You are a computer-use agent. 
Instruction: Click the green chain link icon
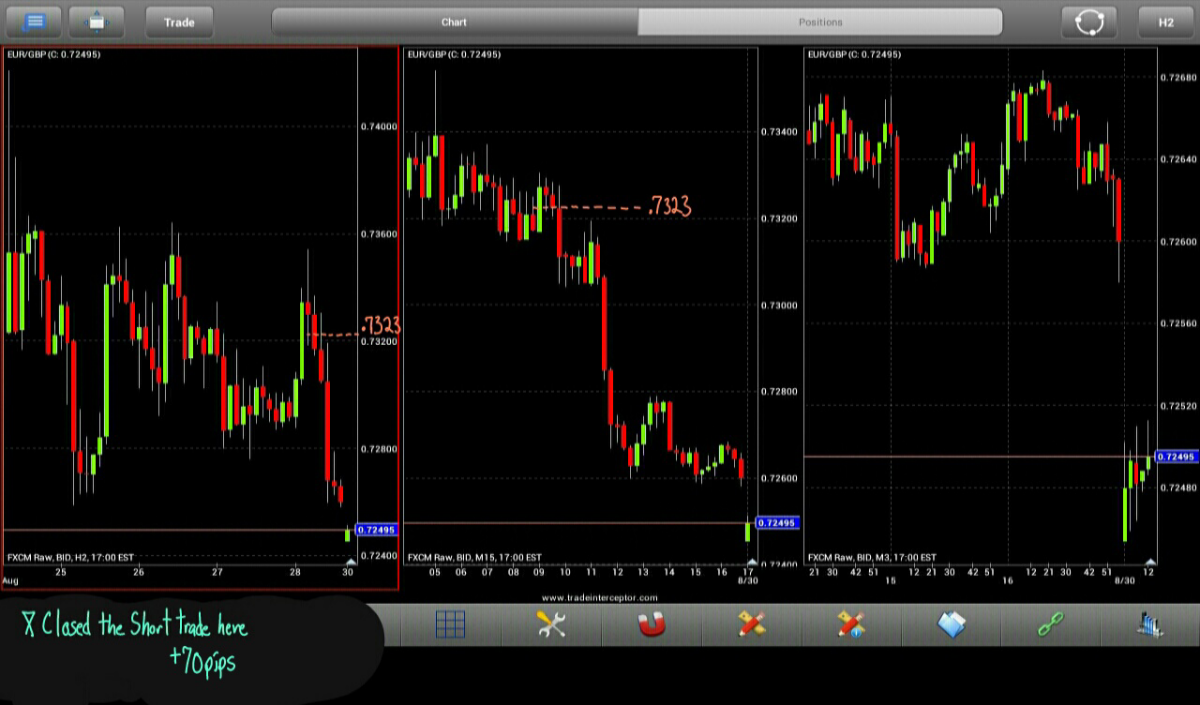coord(1050,625)
